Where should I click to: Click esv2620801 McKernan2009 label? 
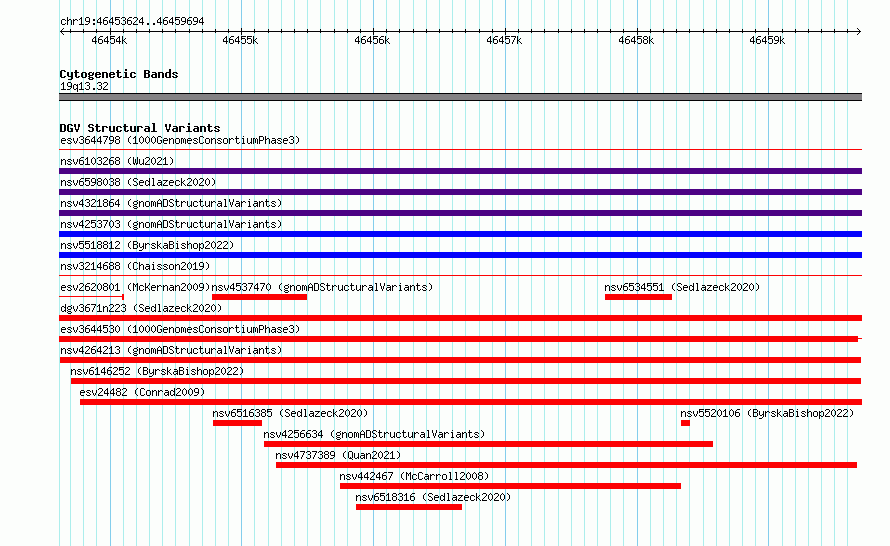pyautogui.click(x=135, y=287)
